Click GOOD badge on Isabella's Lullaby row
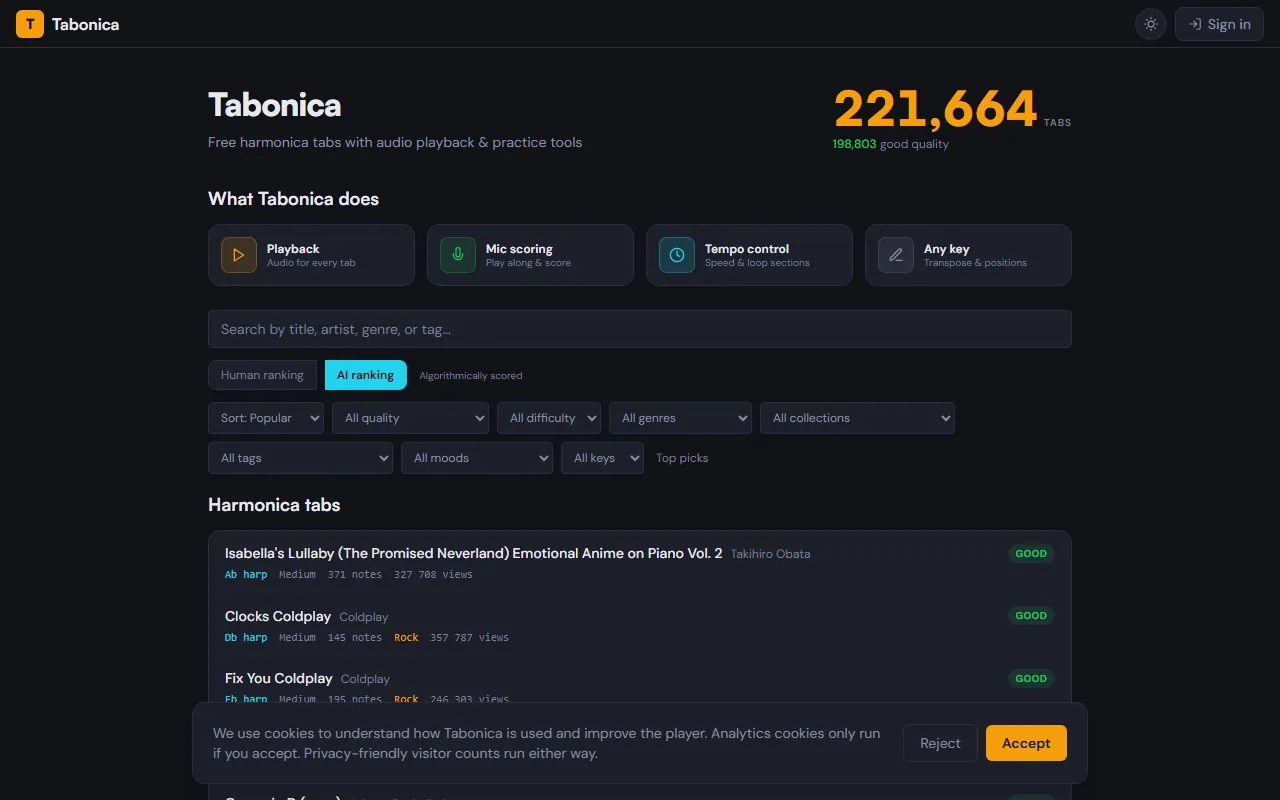 pyautogui.click(x=1031, y=553)
